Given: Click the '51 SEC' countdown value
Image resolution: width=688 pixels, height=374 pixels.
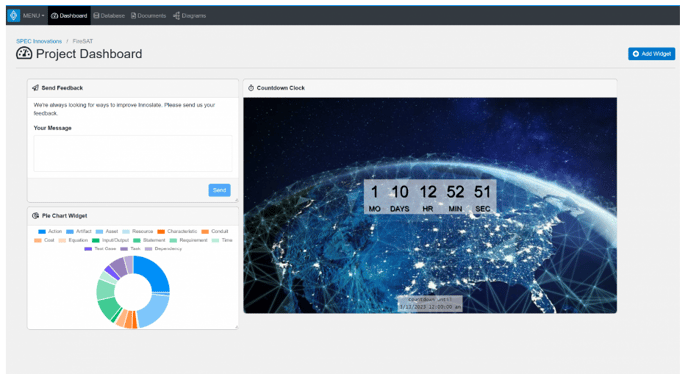Looking at the screenshot, I should [x=482, y=198].
